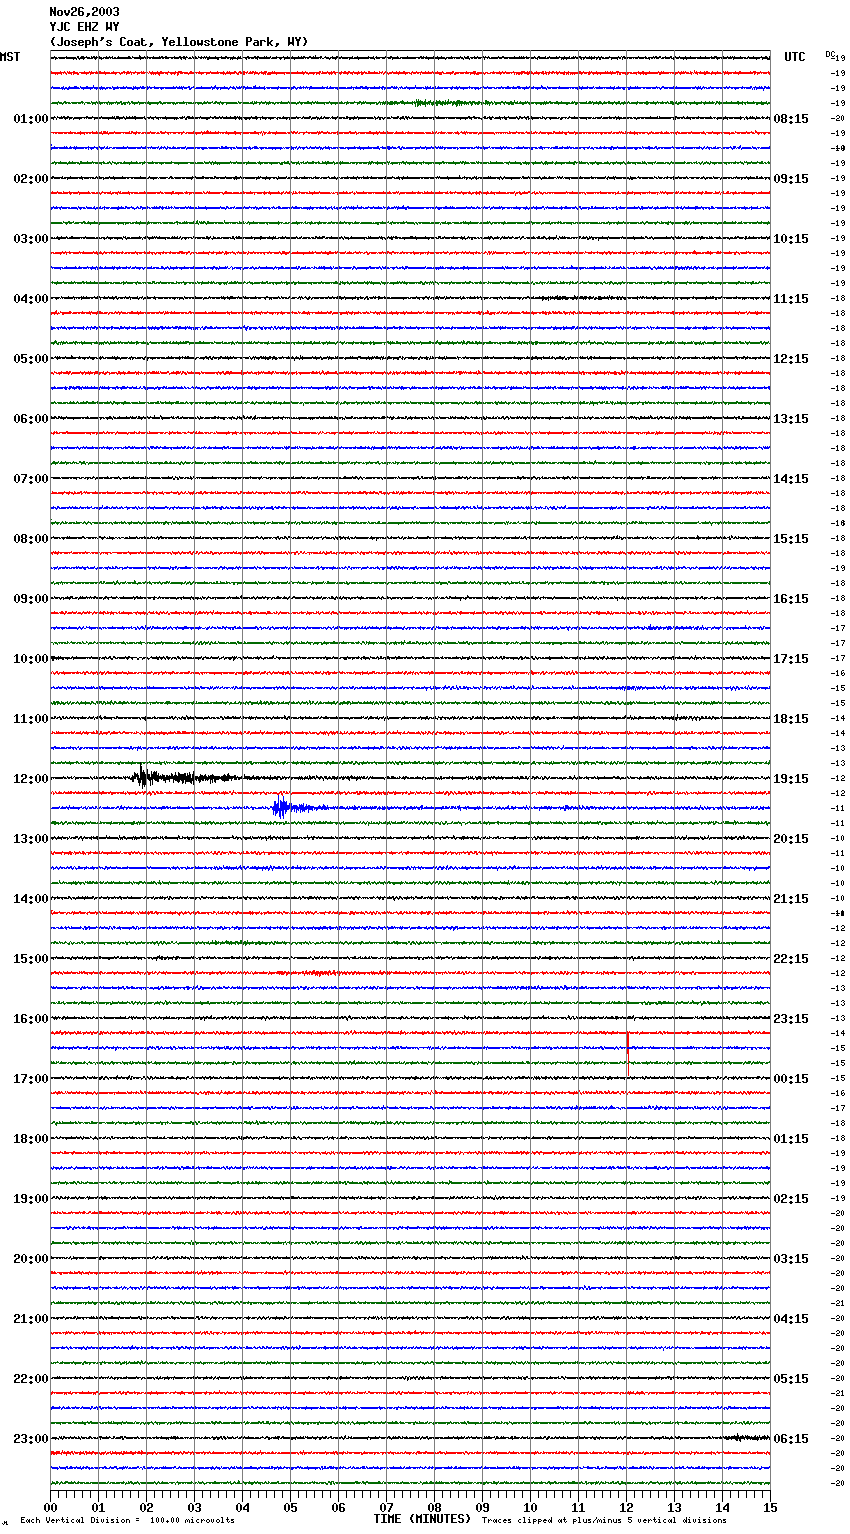Click the blue seismic event on the 12:30 trace
The height and width of the screenshot is (1534, 850).
pos(297,807)
